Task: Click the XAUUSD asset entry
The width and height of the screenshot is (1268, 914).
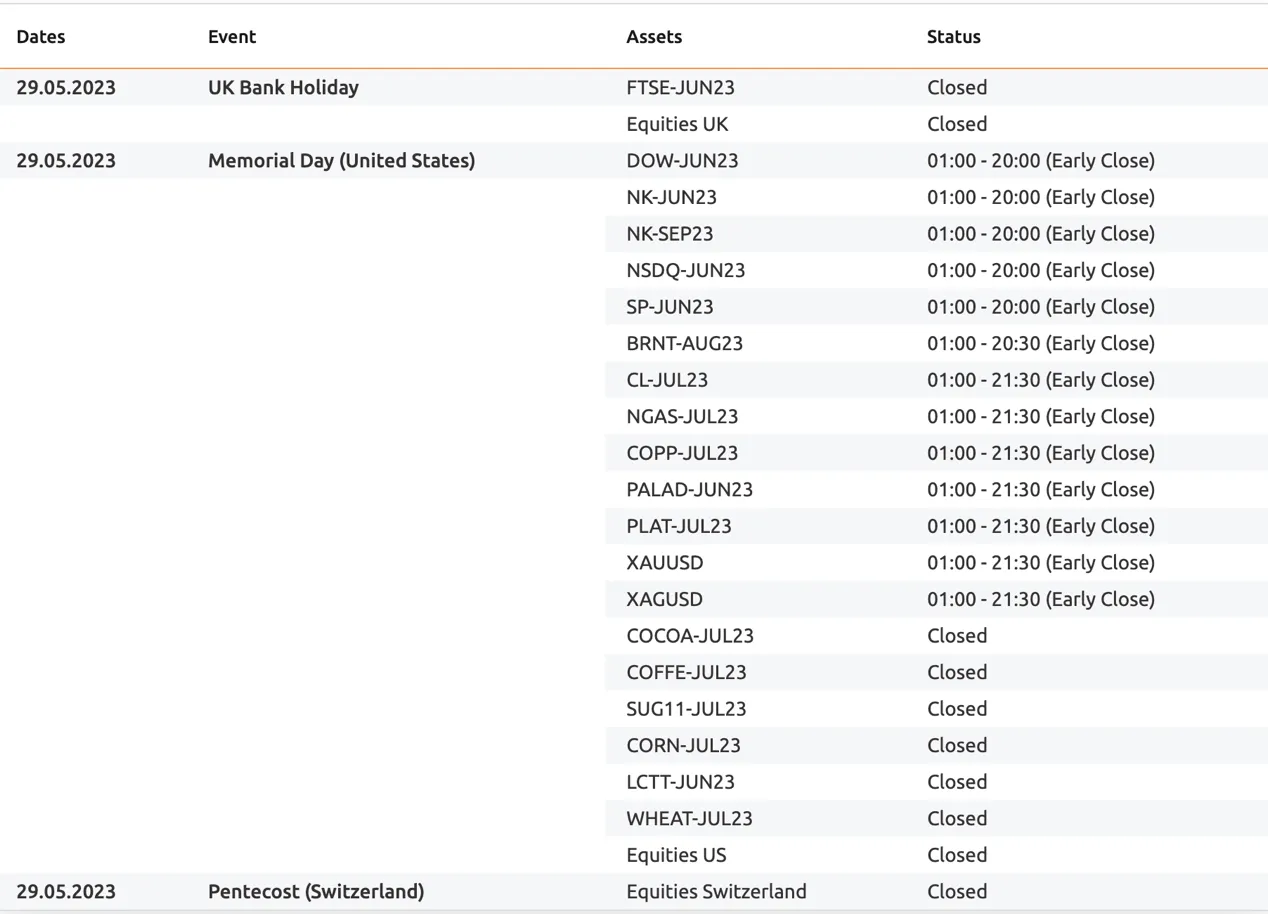Action: [x=665, y=562]
